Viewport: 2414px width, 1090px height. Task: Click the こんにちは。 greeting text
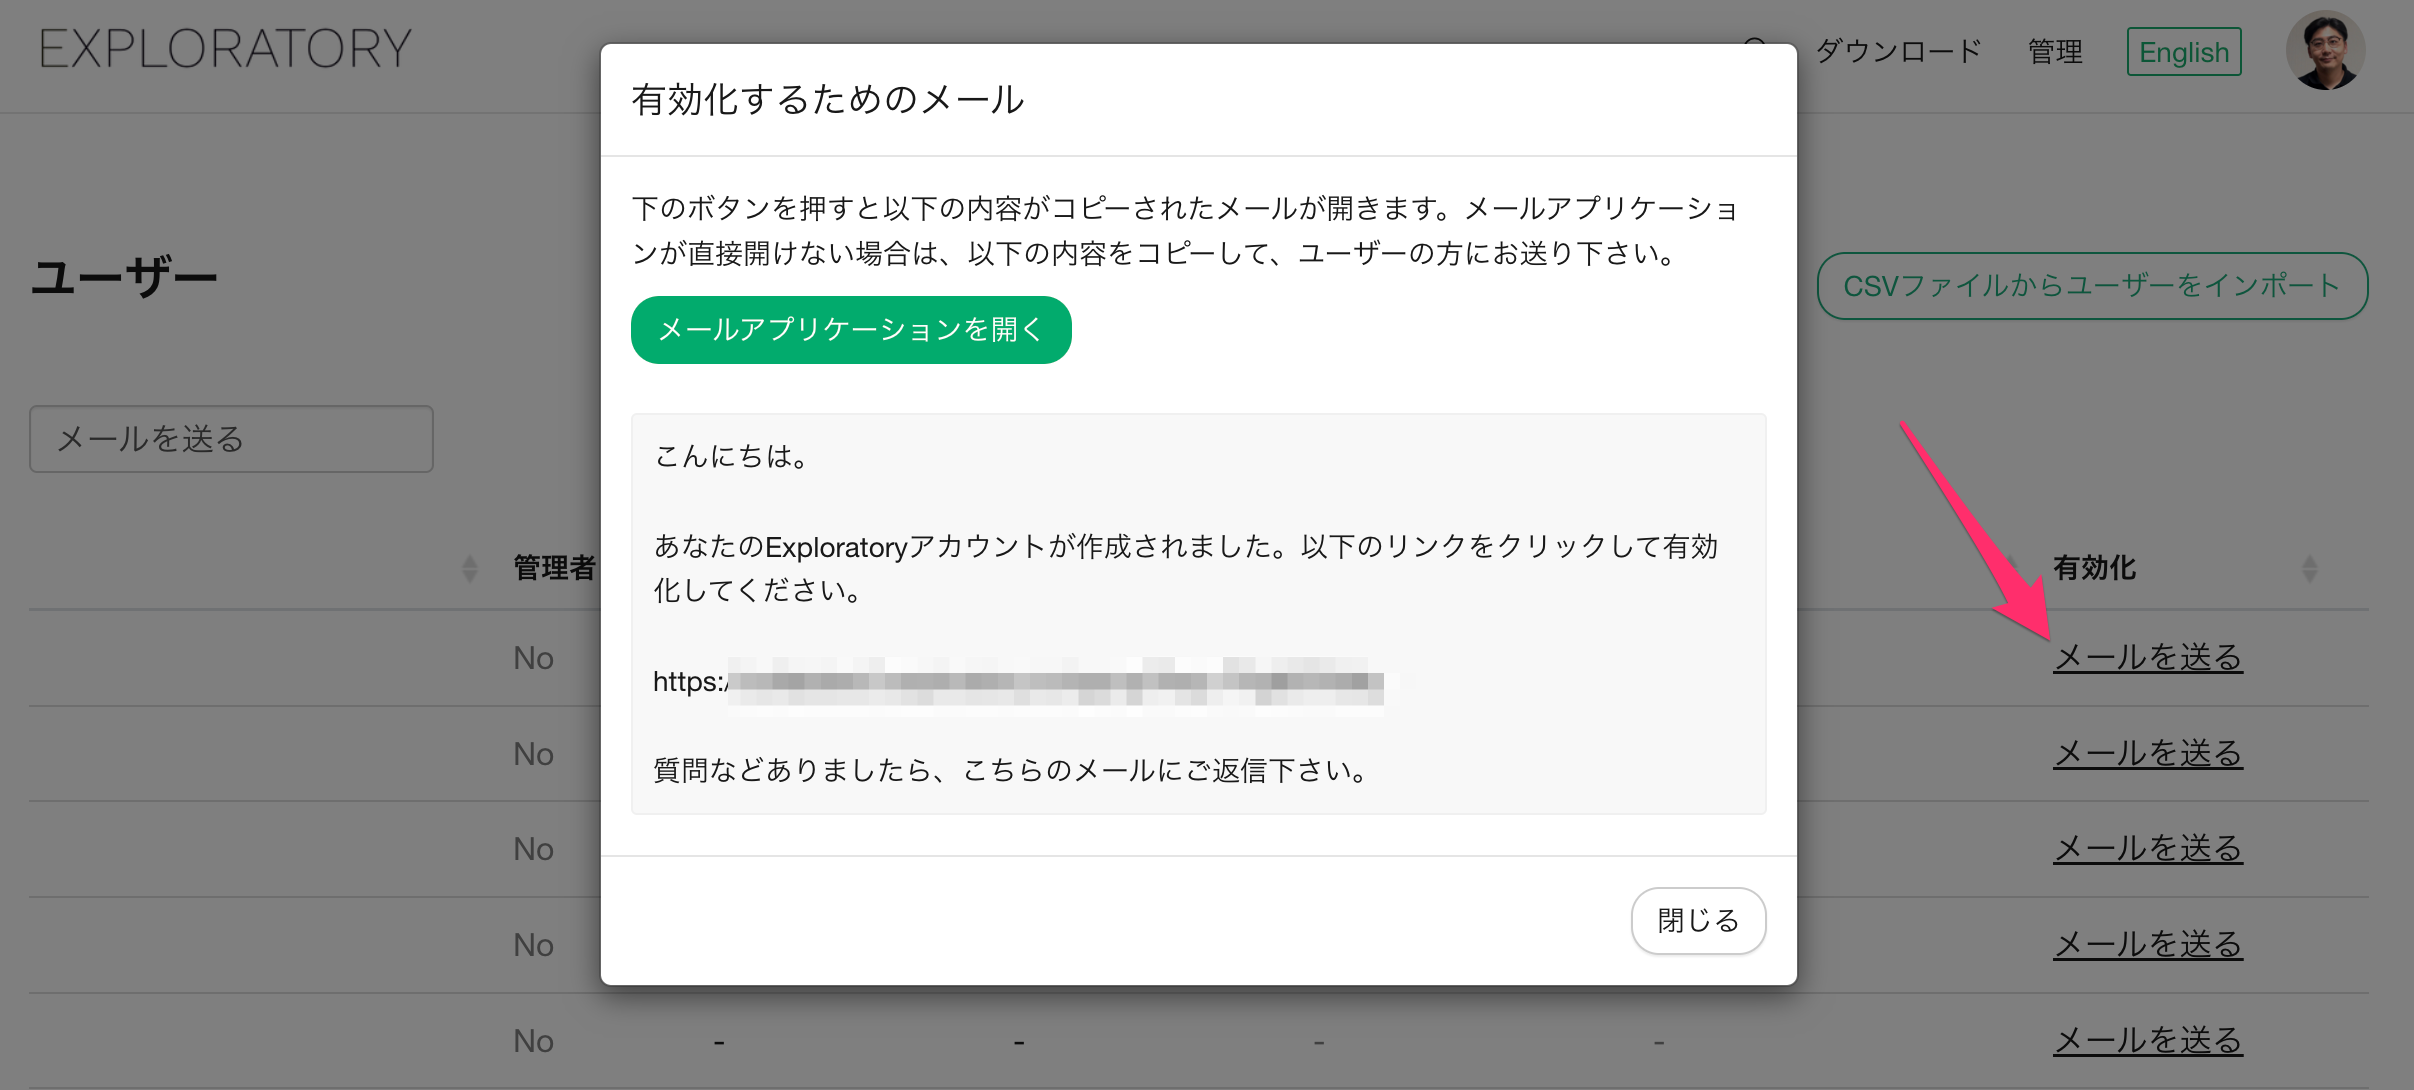click(x=731, y=456)
